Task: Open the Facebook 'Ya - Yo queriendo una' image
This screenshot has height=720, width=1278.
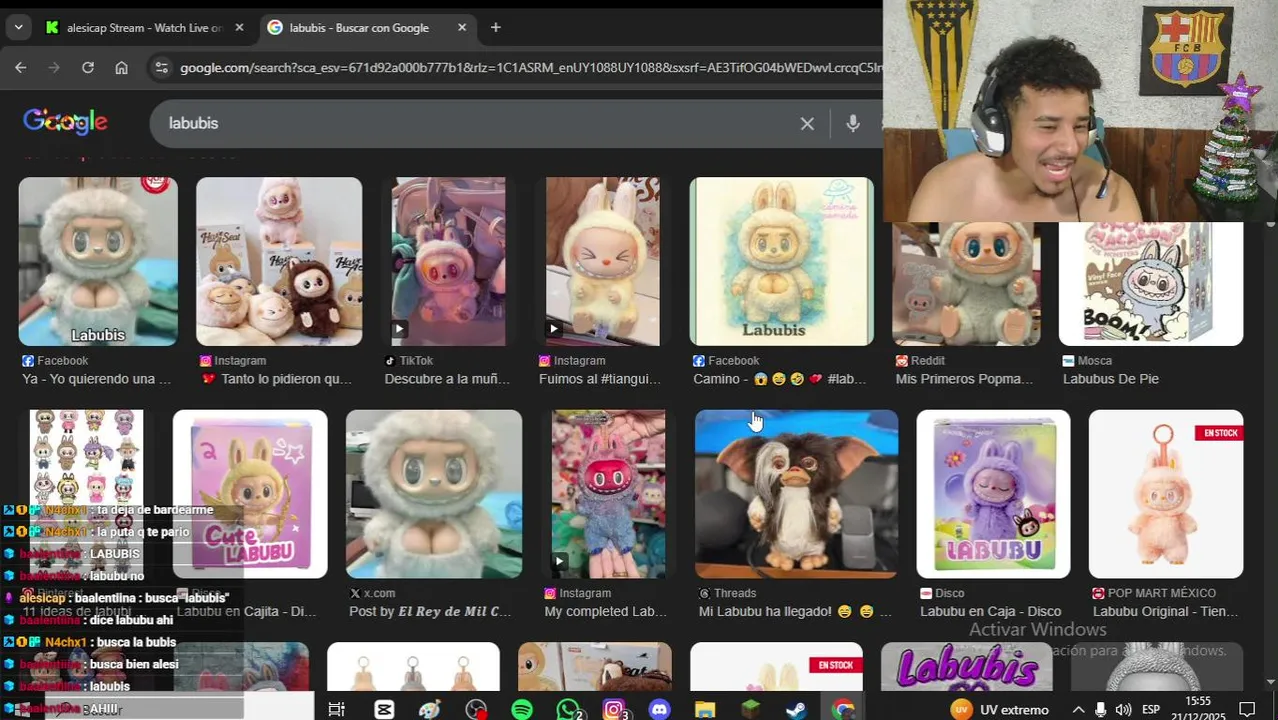Action: pyautogui.click(x=98, y=261)
